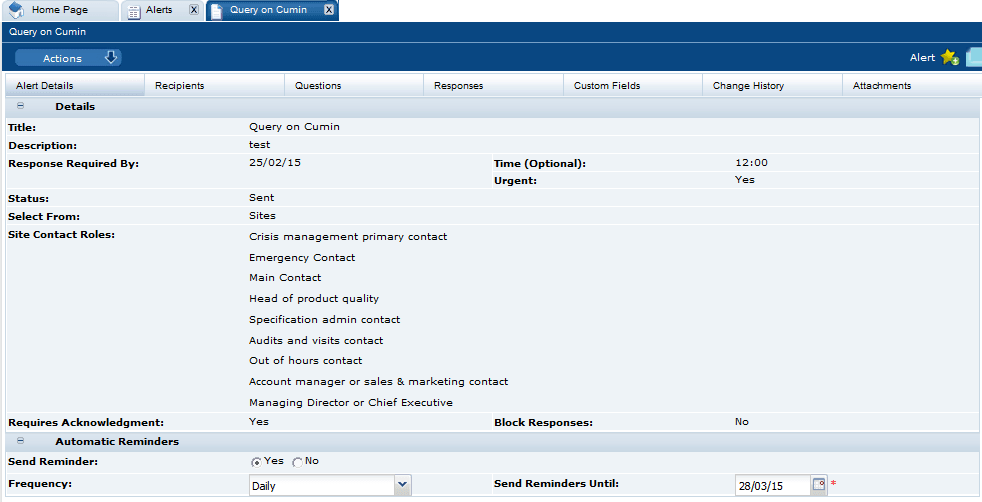Image resolution: width=982 pixels, height=502 pixels.
Task: Close the Alerts tab
Action: pos(194,10)
